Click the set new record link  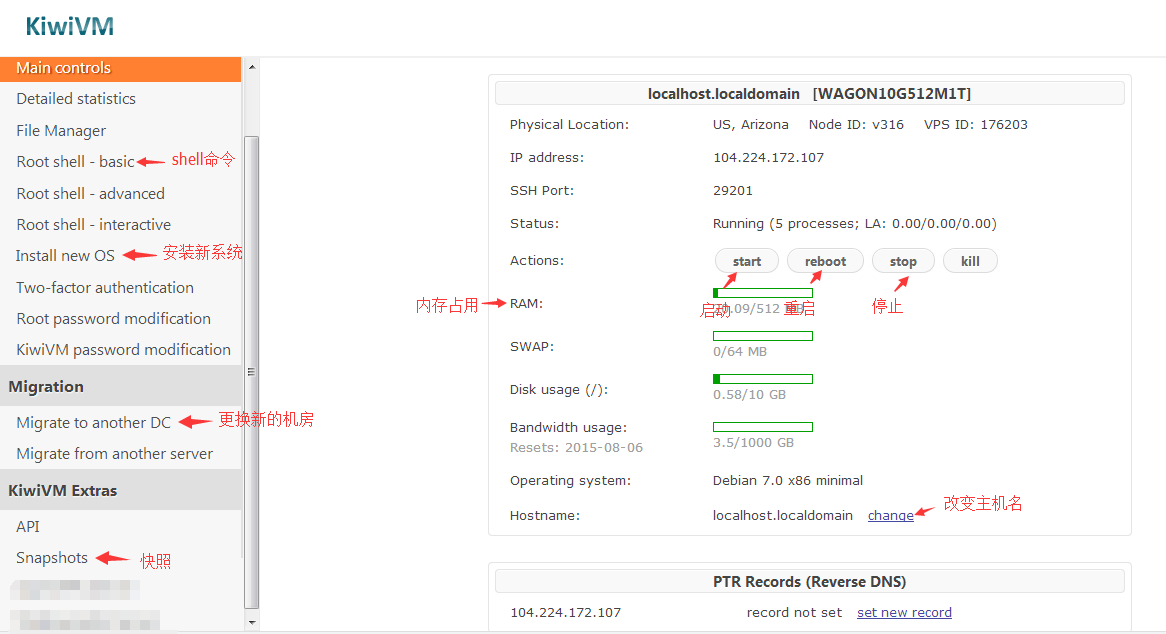coord(904,612)
